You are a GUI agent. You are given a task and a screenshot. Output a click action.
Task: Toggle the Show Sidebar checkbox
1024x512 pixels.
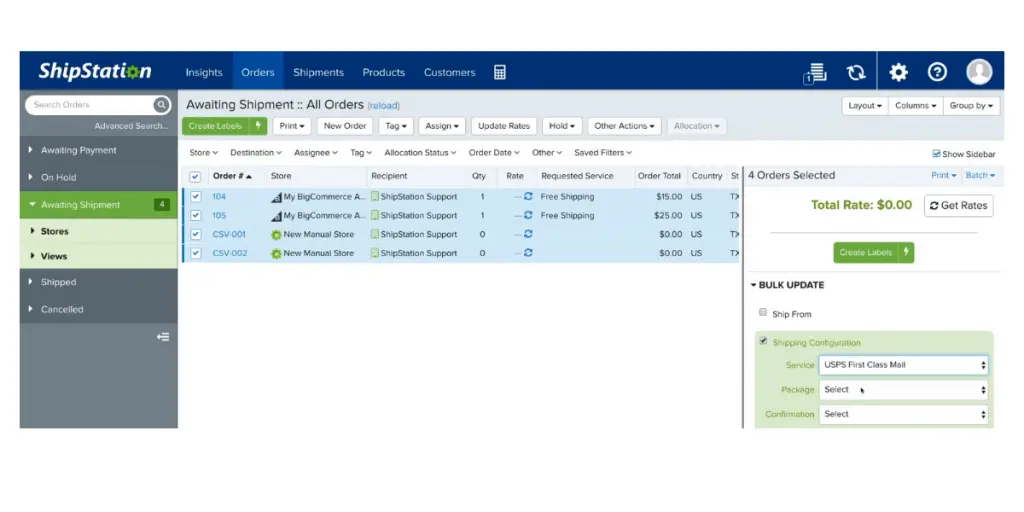click(x=936, y=154)
